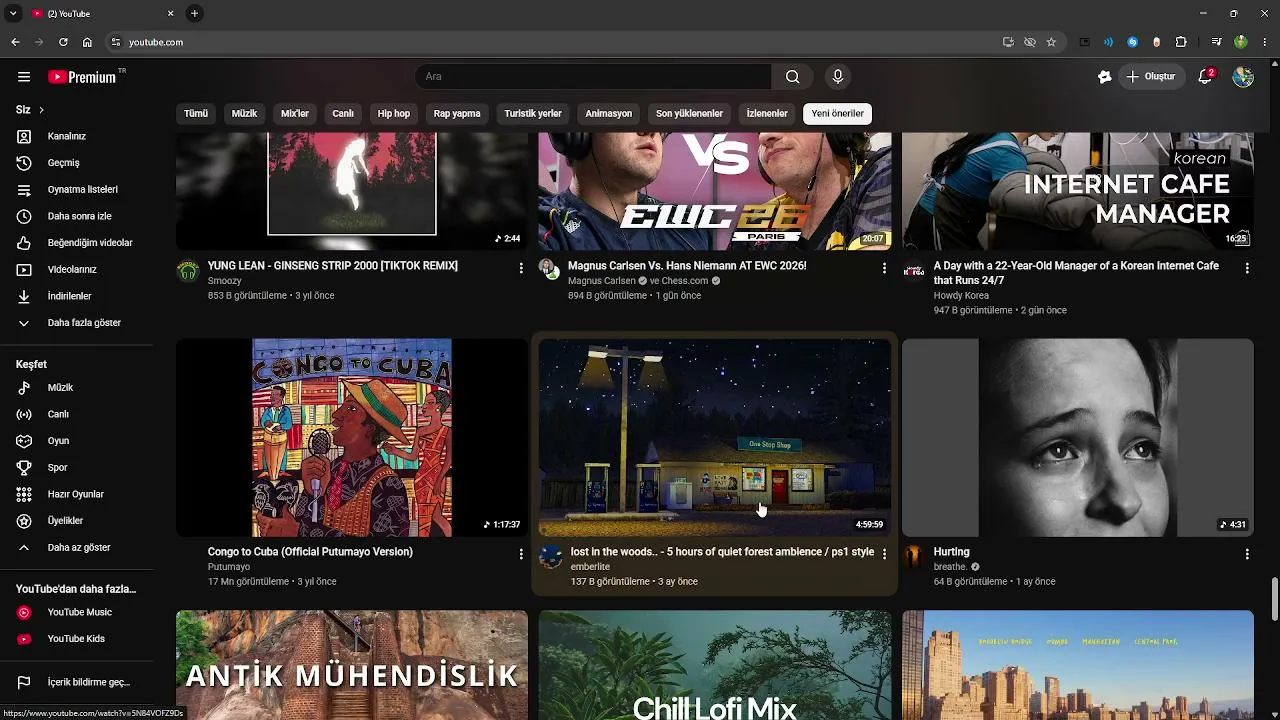Open YouTube Kids from the sidebar
Image resolution: width=1280 pixels, height=720 pixels.
tap(77, 639)
